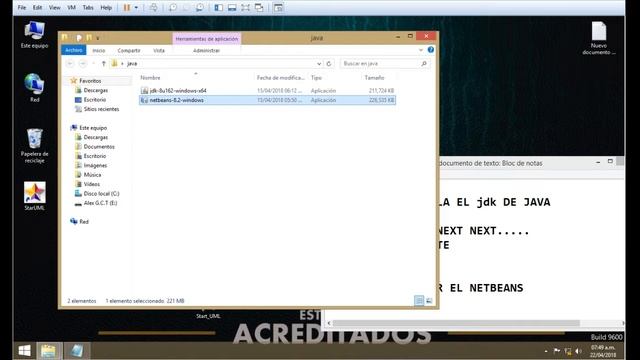Image resolution: width=640 pixels, height=360 pixels.
Task: Open the VM menu
Action: [71, 7]
